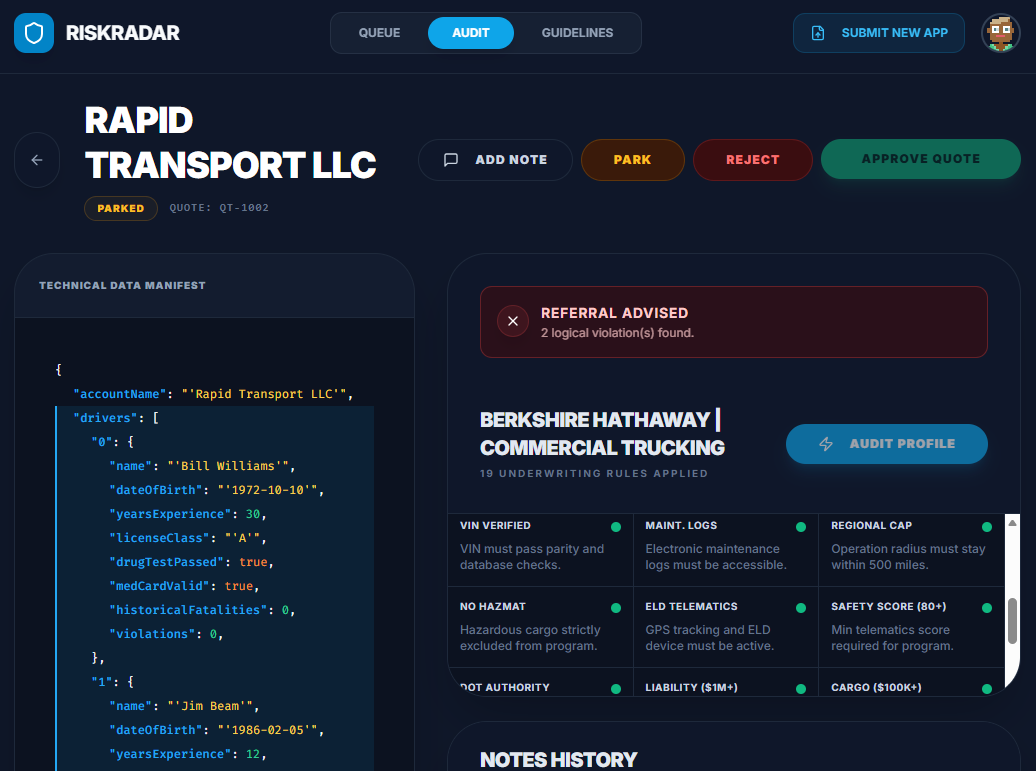Dismiss the Referral Advised X icon
The width and height of the screenshot is (1036, 771).
[513, 321]
